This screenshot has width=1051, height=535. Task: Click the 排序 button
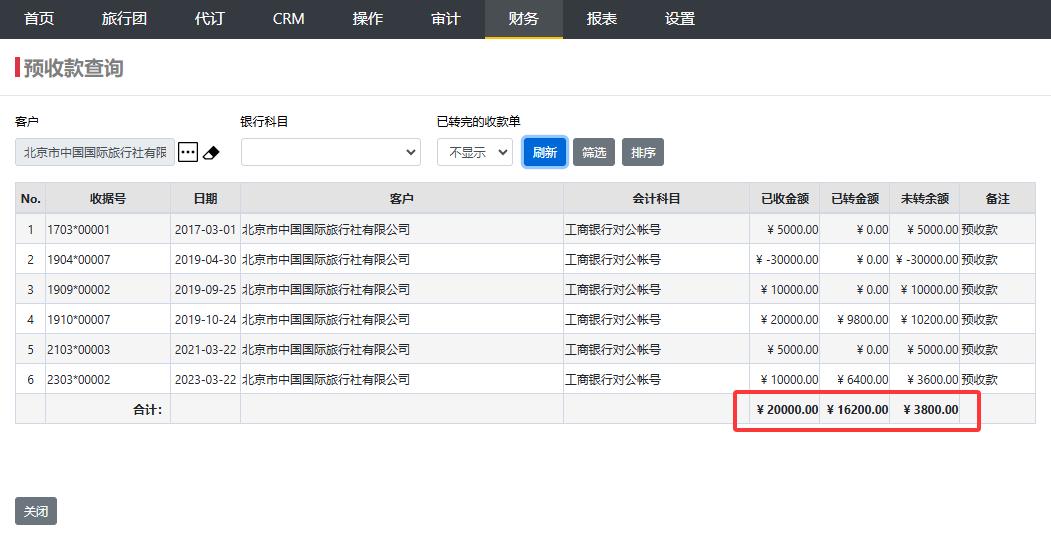click(x=643, y=152)
